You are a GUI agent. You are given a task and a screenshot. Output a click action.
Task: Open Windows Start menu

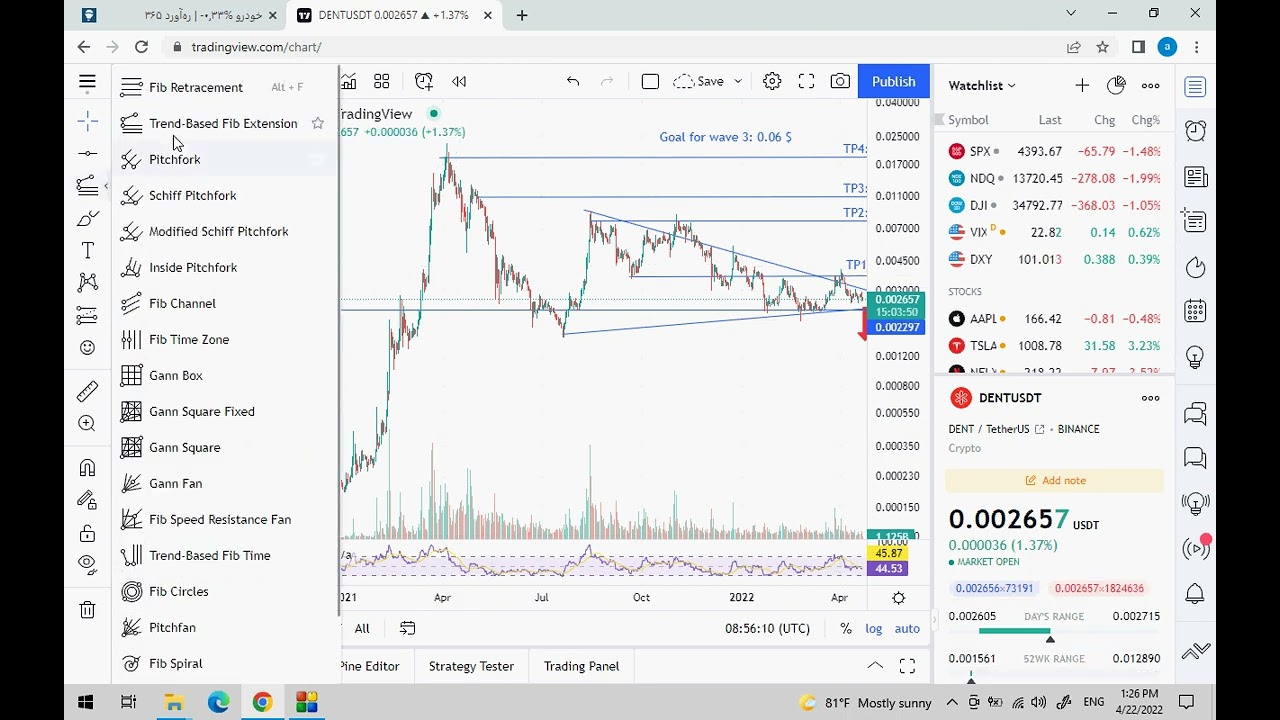[86, 702]
